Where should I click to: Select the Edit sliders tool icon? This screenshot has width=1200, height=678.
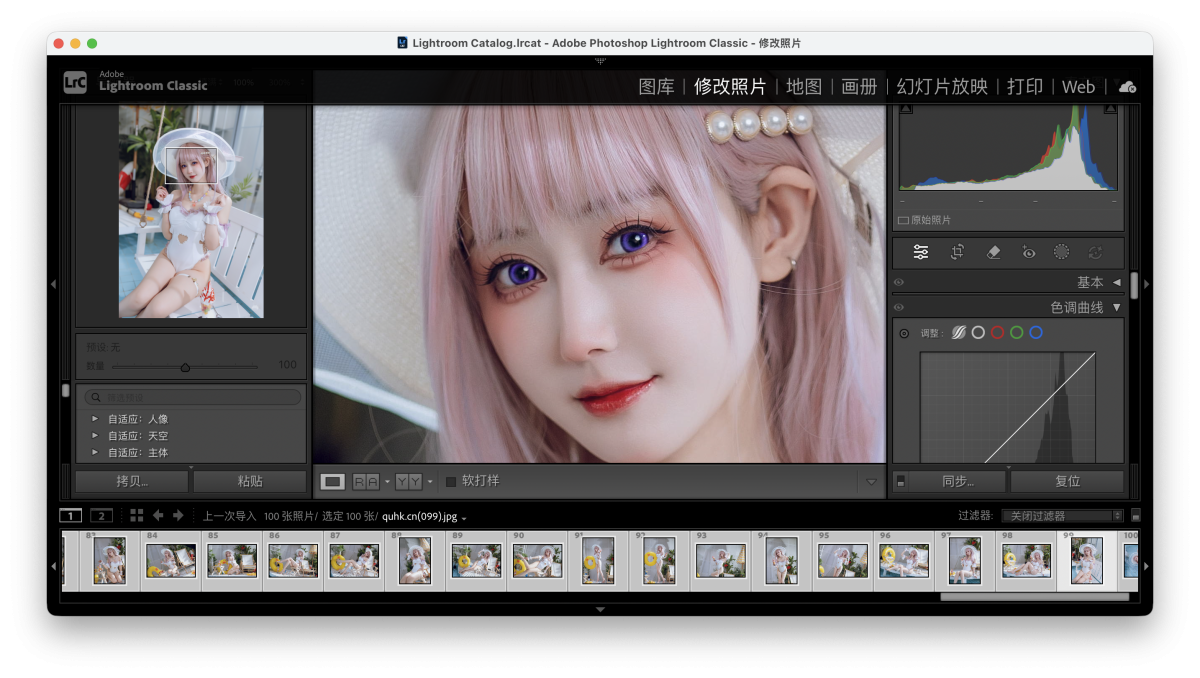pyautogui.click(x=921, y=253)
